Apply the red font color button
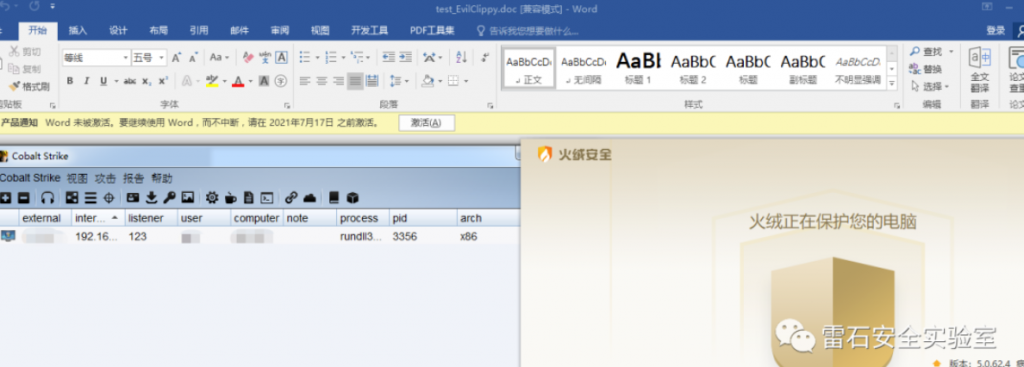This screenshot has height=367, width=1024. click(x=238, y=81)
